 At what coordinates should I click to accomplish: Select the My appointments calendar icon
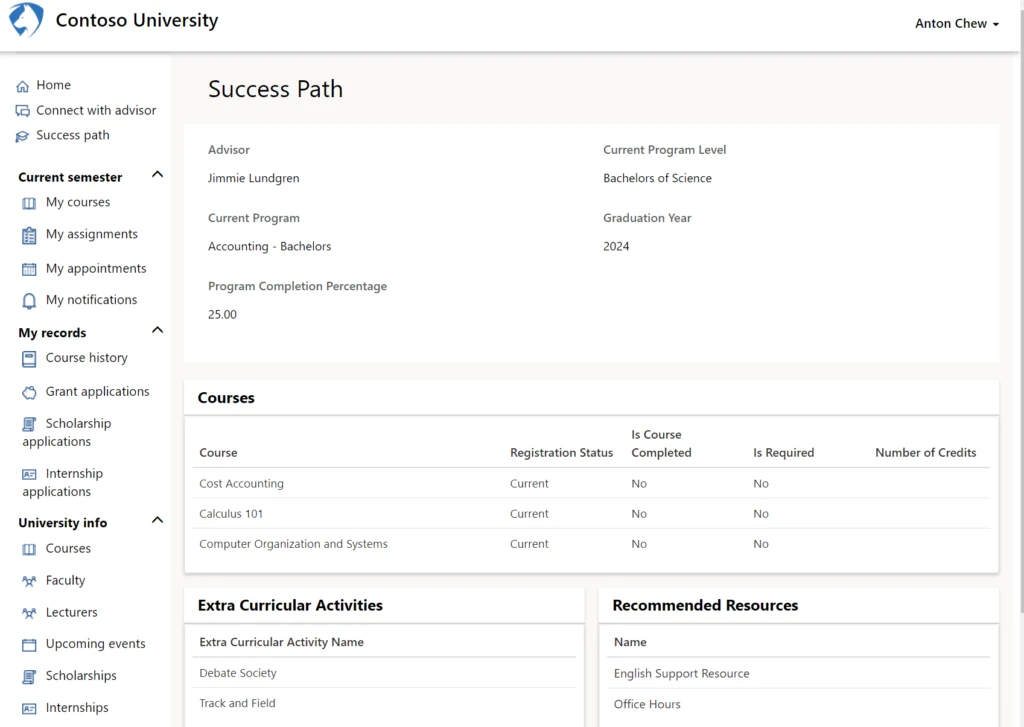click(30, 268)
